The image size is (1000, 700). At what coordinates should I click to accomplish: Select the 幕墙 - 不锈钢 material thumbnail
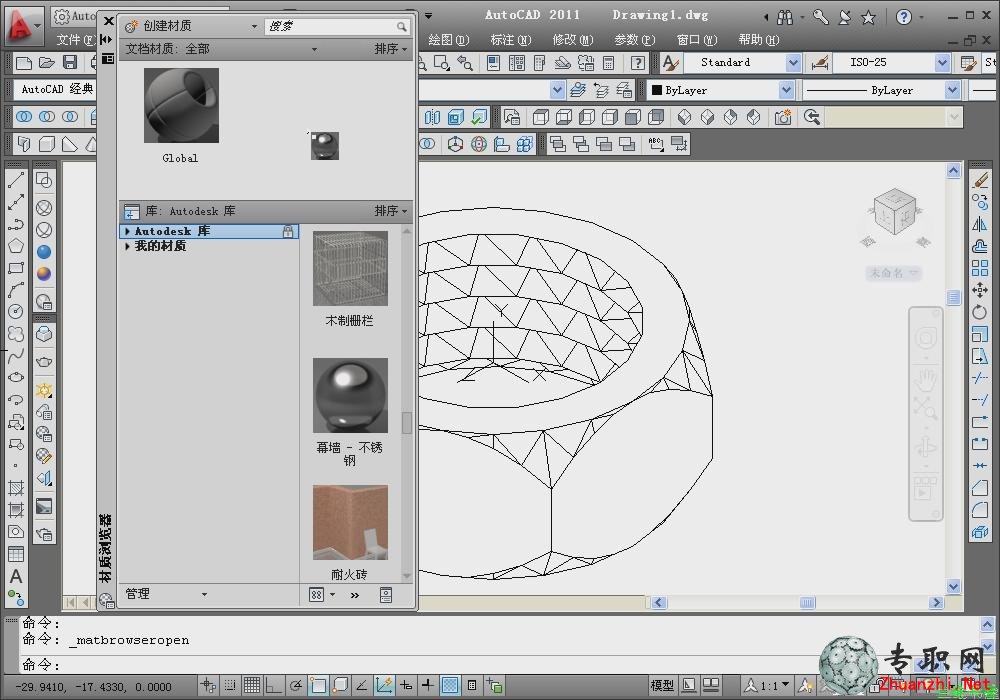(350, 396)
